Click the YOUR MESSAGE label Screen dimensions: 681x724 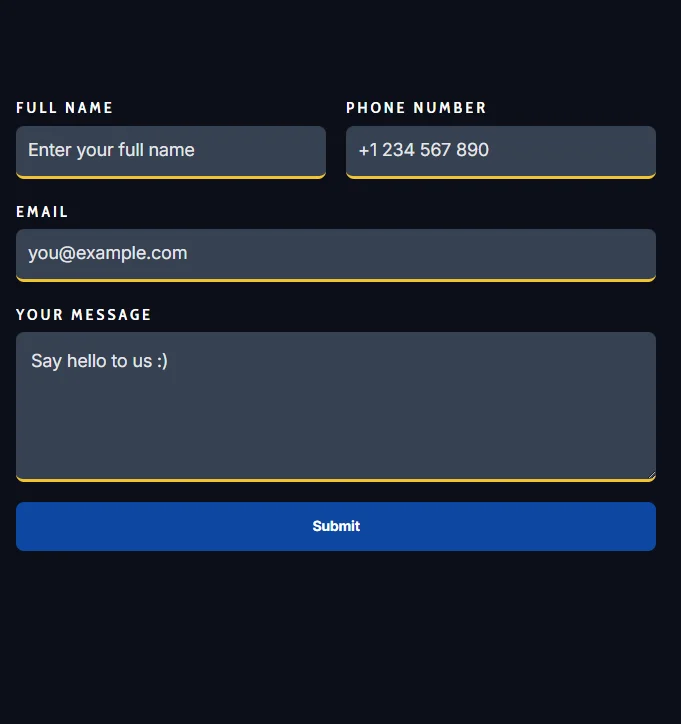[84, 314]
